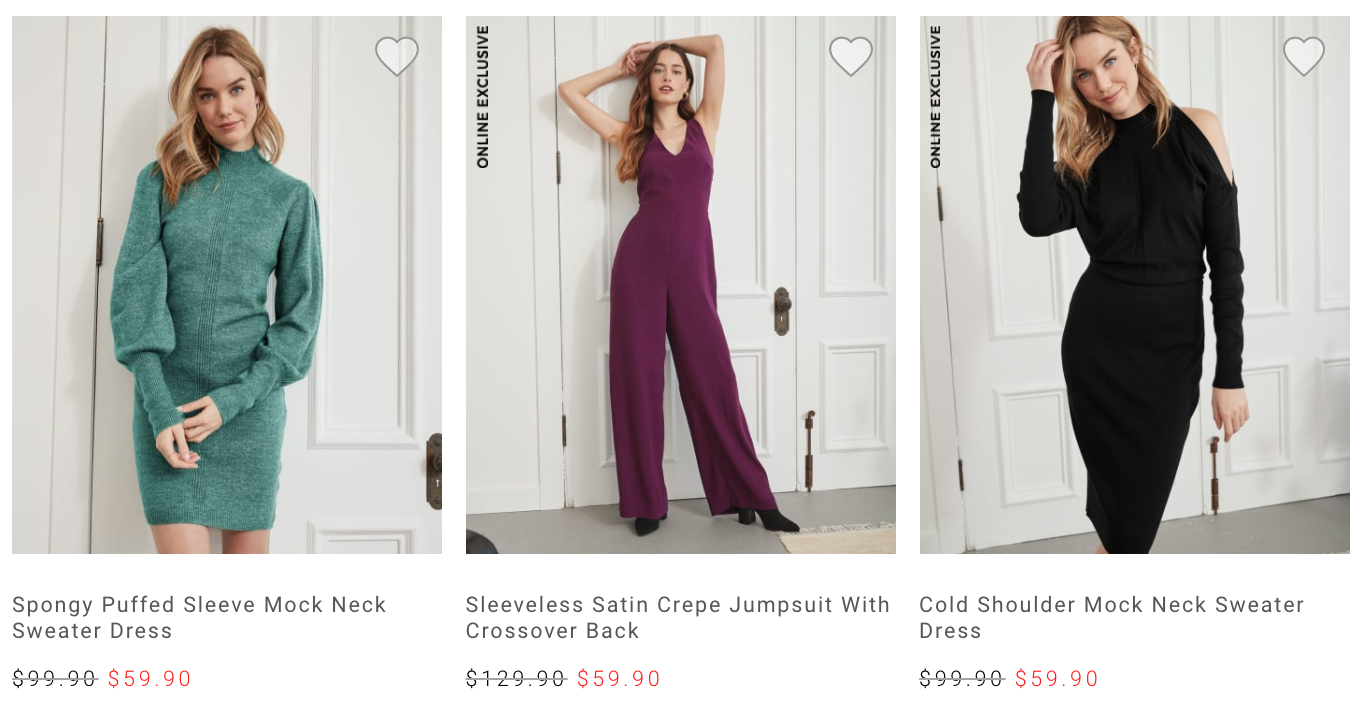The width and height of the screenshot is (1360, 716).
Task: Favorite the green Spongy Puffed Sleeve dress
Action: point(397,56)
